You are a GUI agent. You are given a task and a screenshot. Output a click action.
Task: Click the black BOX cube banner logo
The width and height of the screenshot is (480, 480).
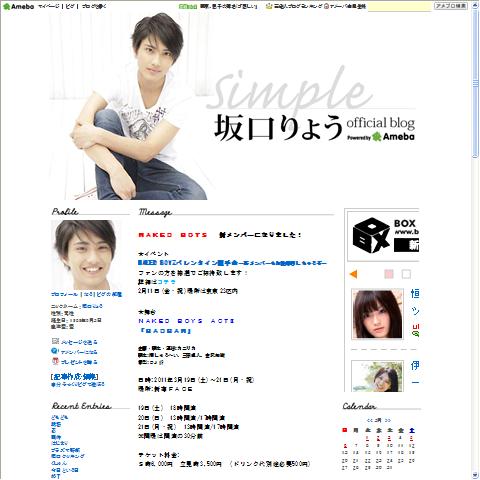(x=371, y=236)
